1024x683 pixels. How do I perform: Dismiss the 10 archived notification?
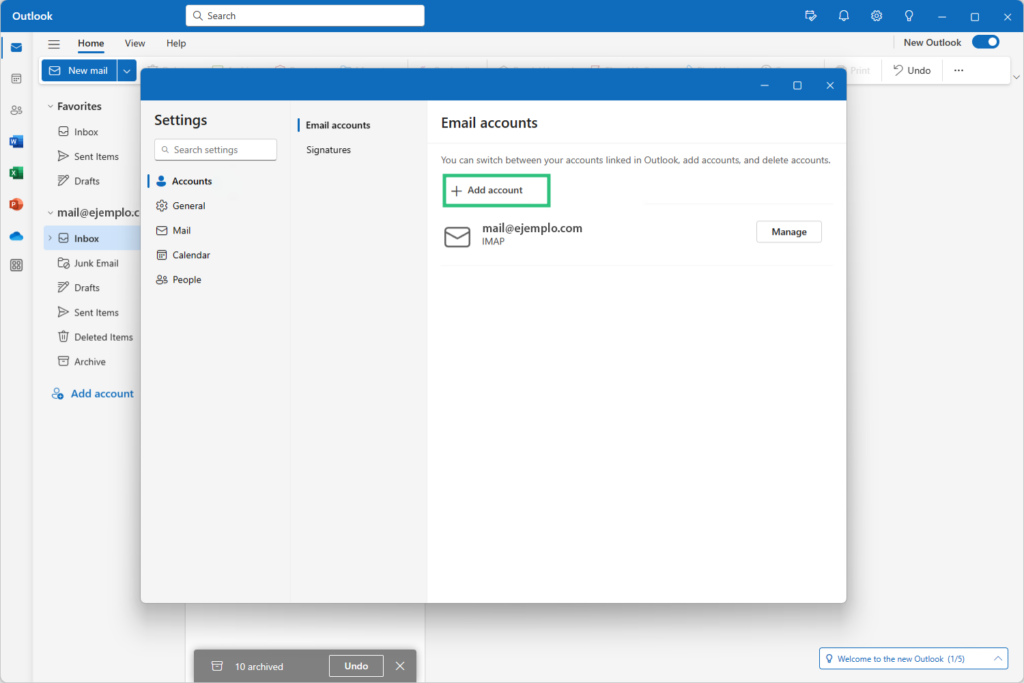point(400,666)
